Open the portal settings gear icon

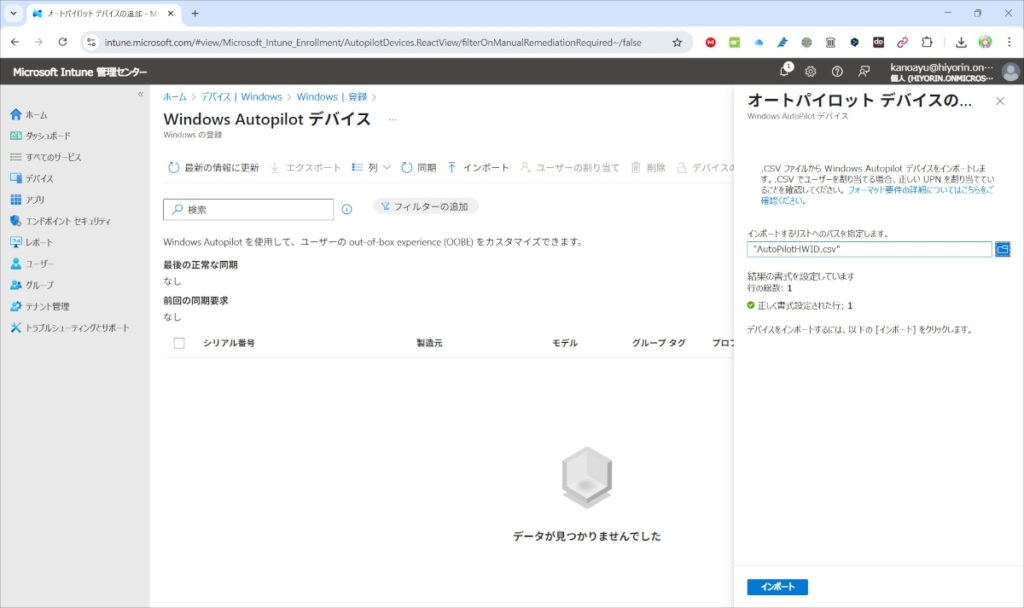tap(810, 71)
